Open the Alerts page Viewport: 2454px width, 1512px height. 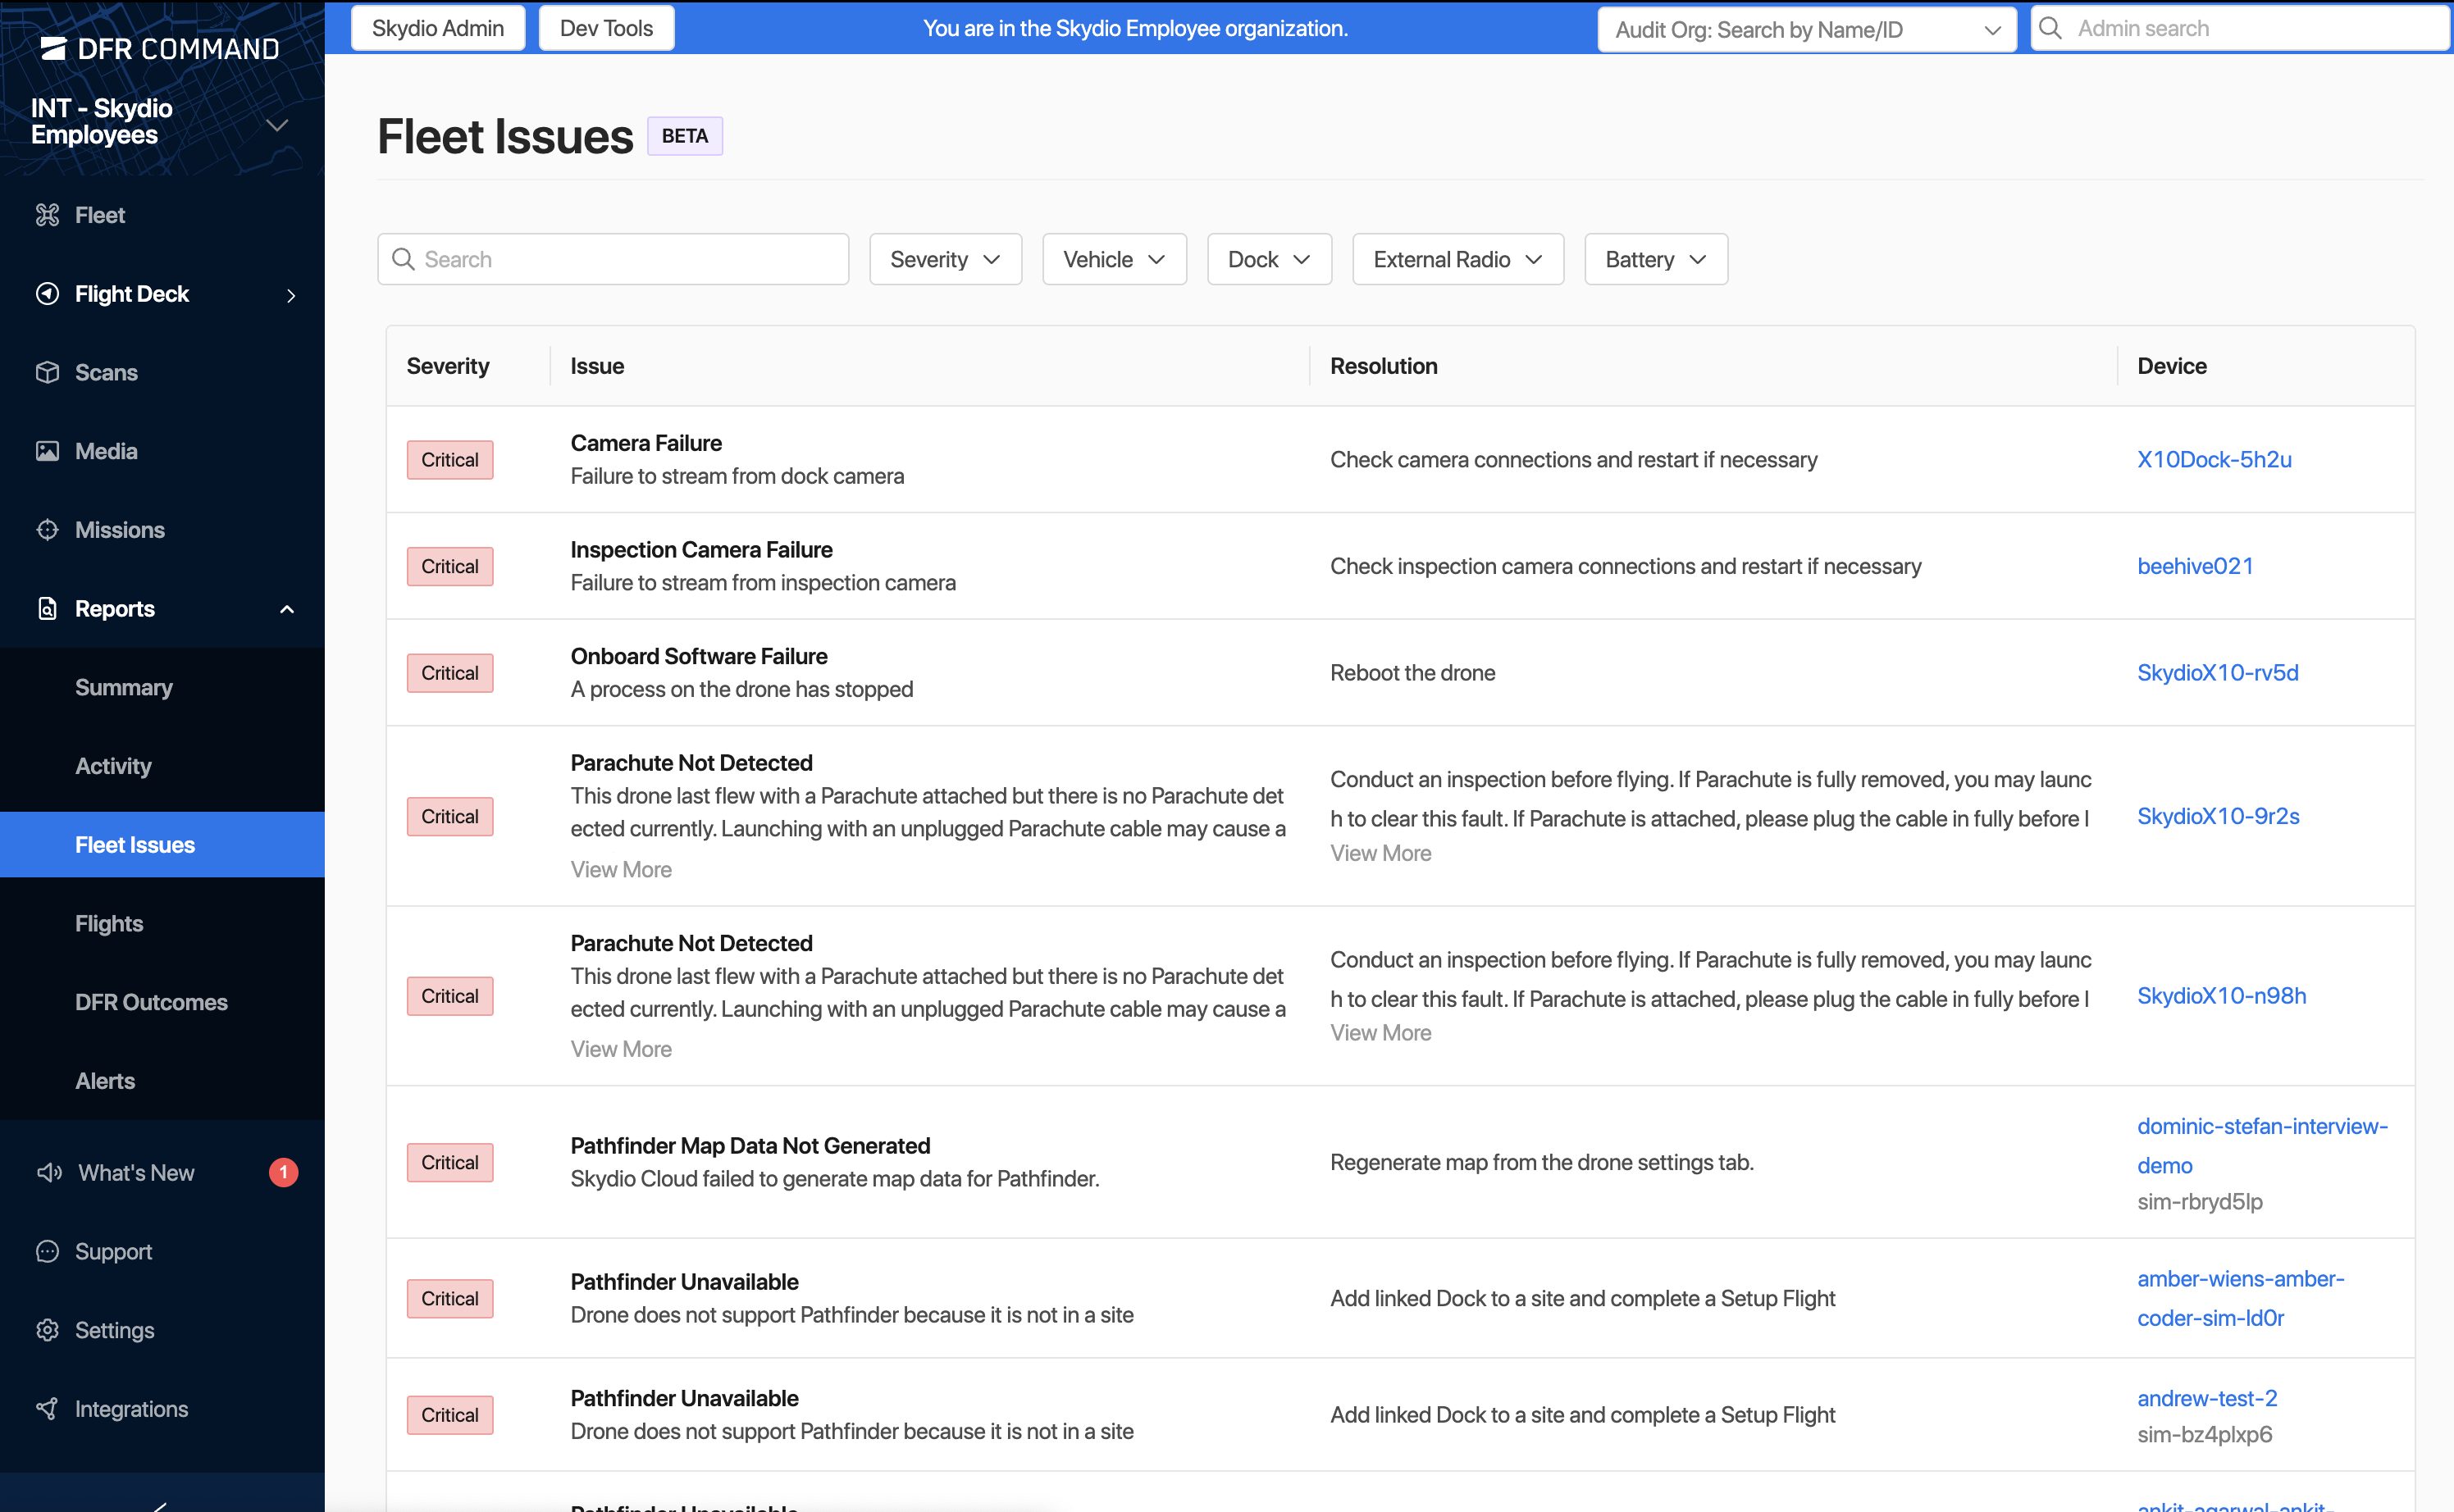point(105,1081)
